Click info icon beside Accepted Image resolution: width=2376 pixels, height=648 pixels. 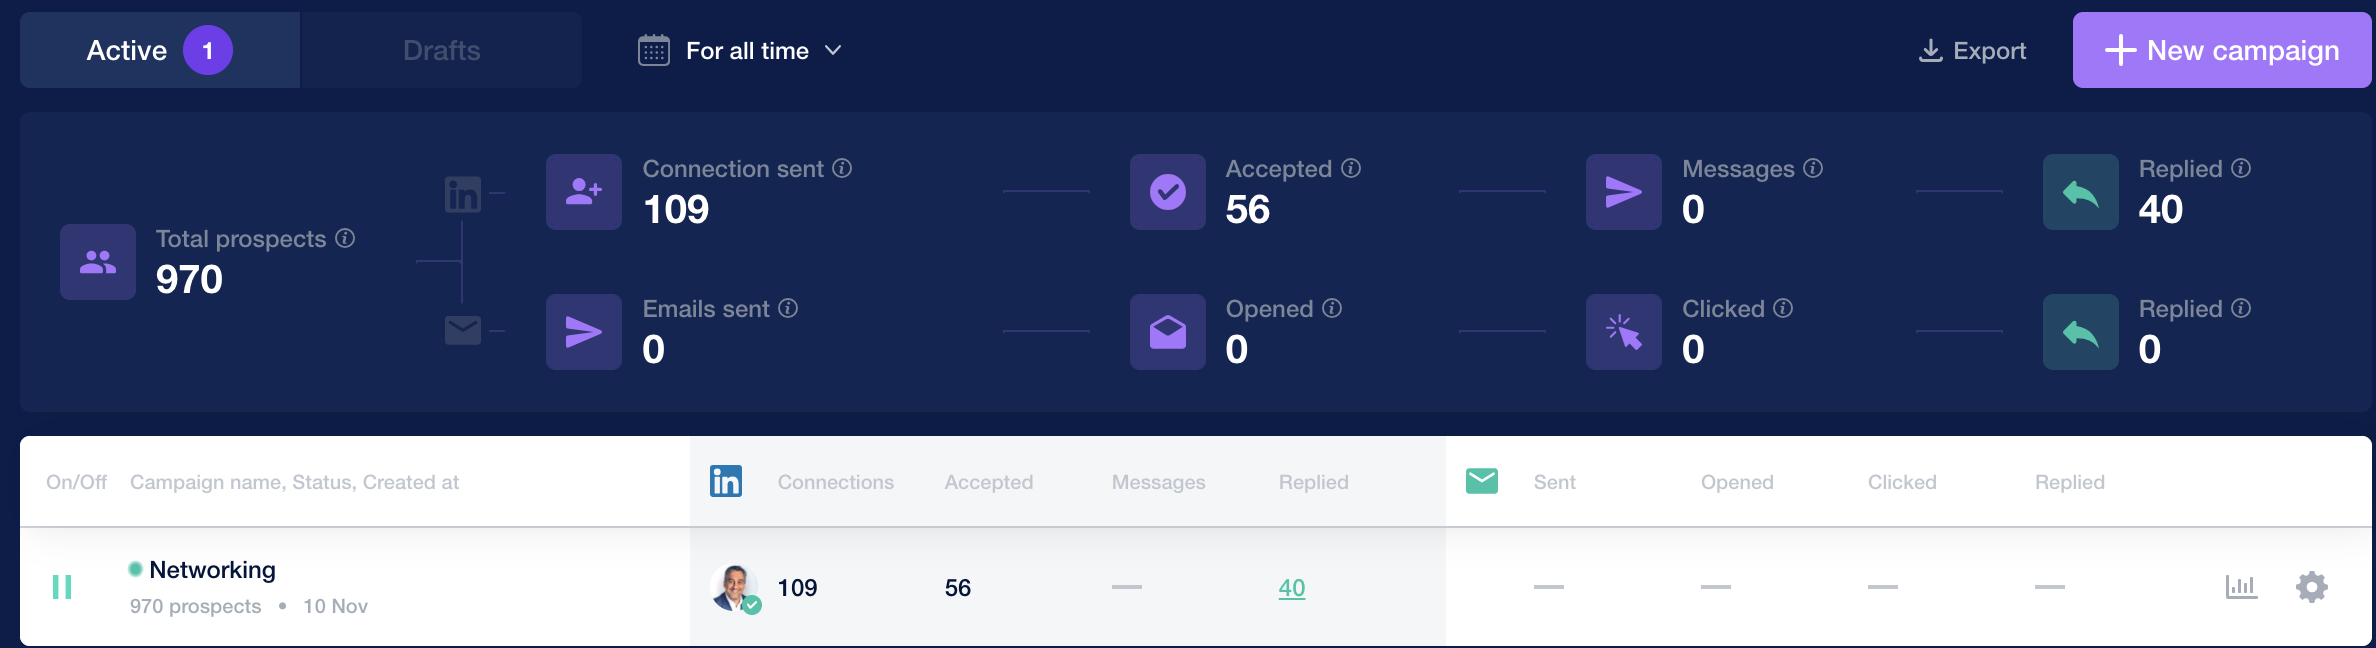(1351, 168)
